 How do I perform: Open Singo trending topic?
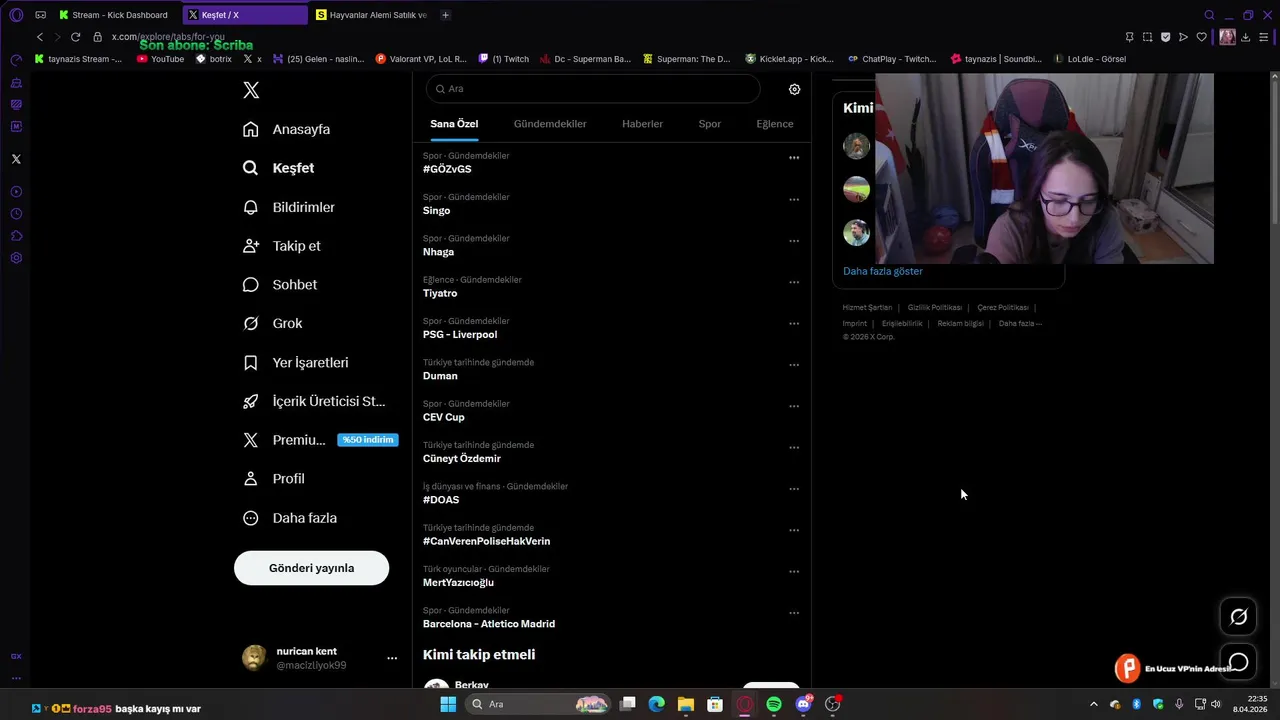(436, 211)
